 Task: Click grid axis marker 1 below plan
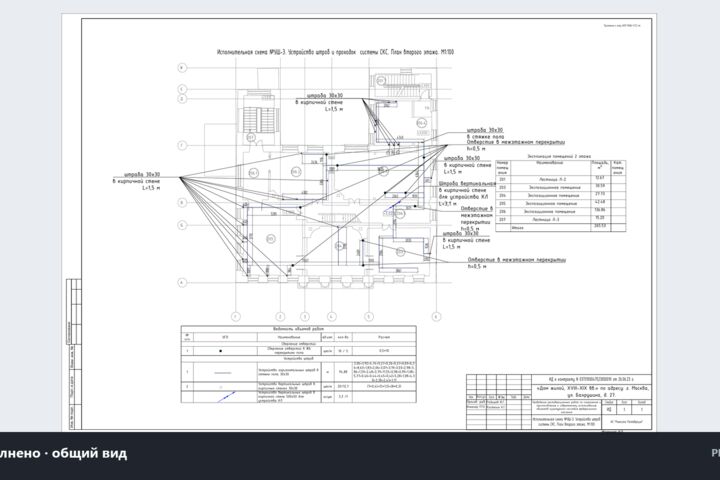(x=236, y=316)
